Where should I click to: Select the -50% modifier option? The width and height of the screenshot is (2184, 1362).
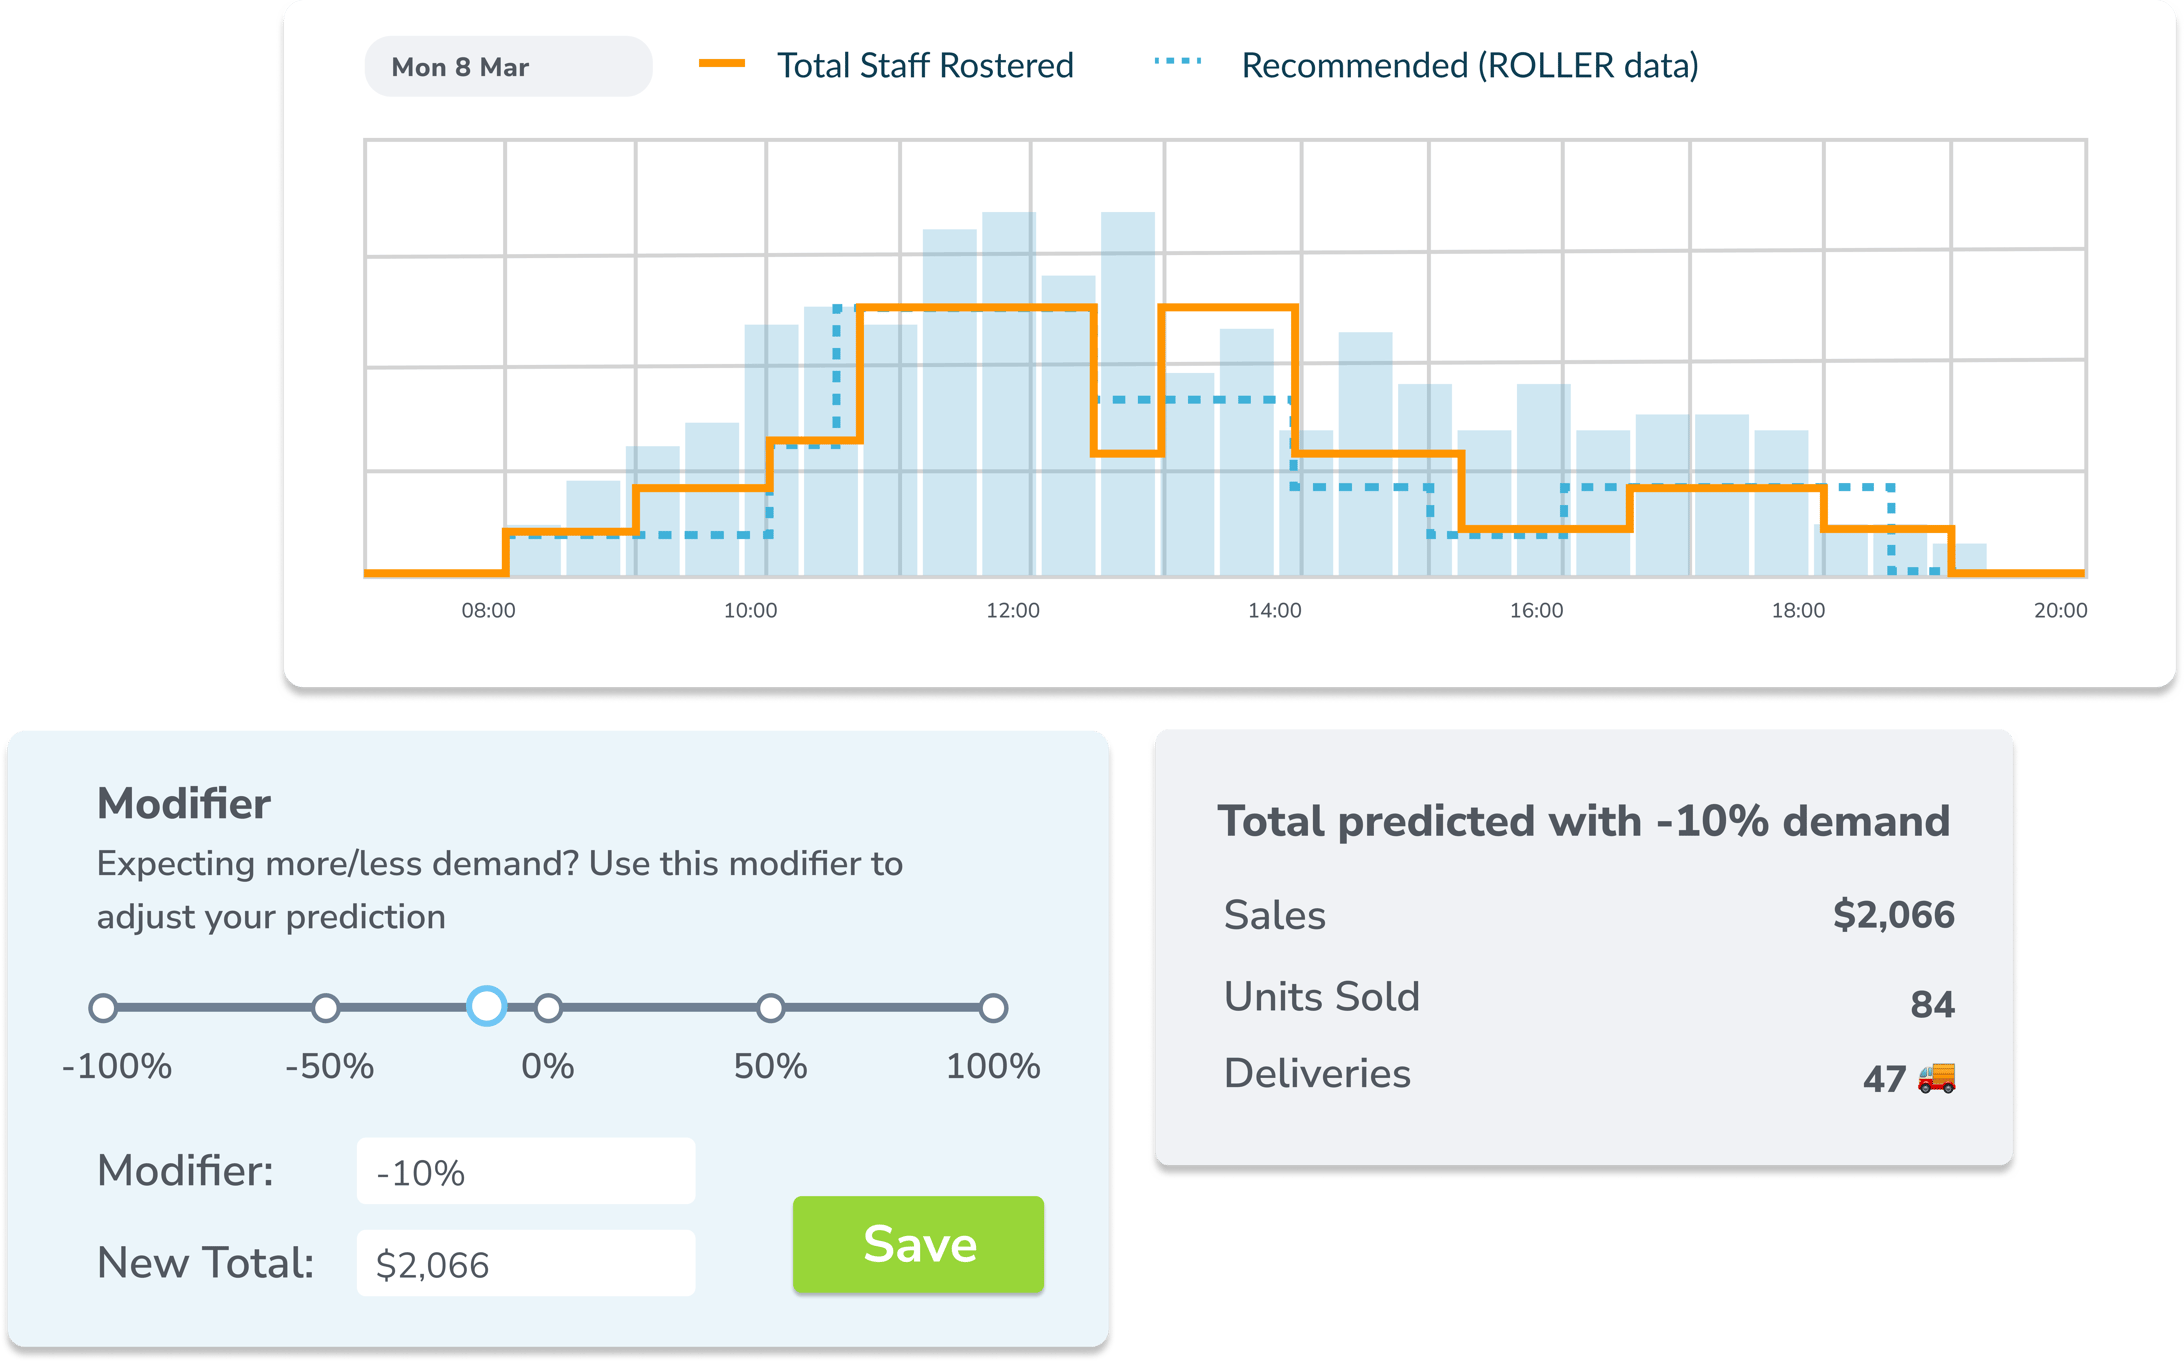[325, 1010]
